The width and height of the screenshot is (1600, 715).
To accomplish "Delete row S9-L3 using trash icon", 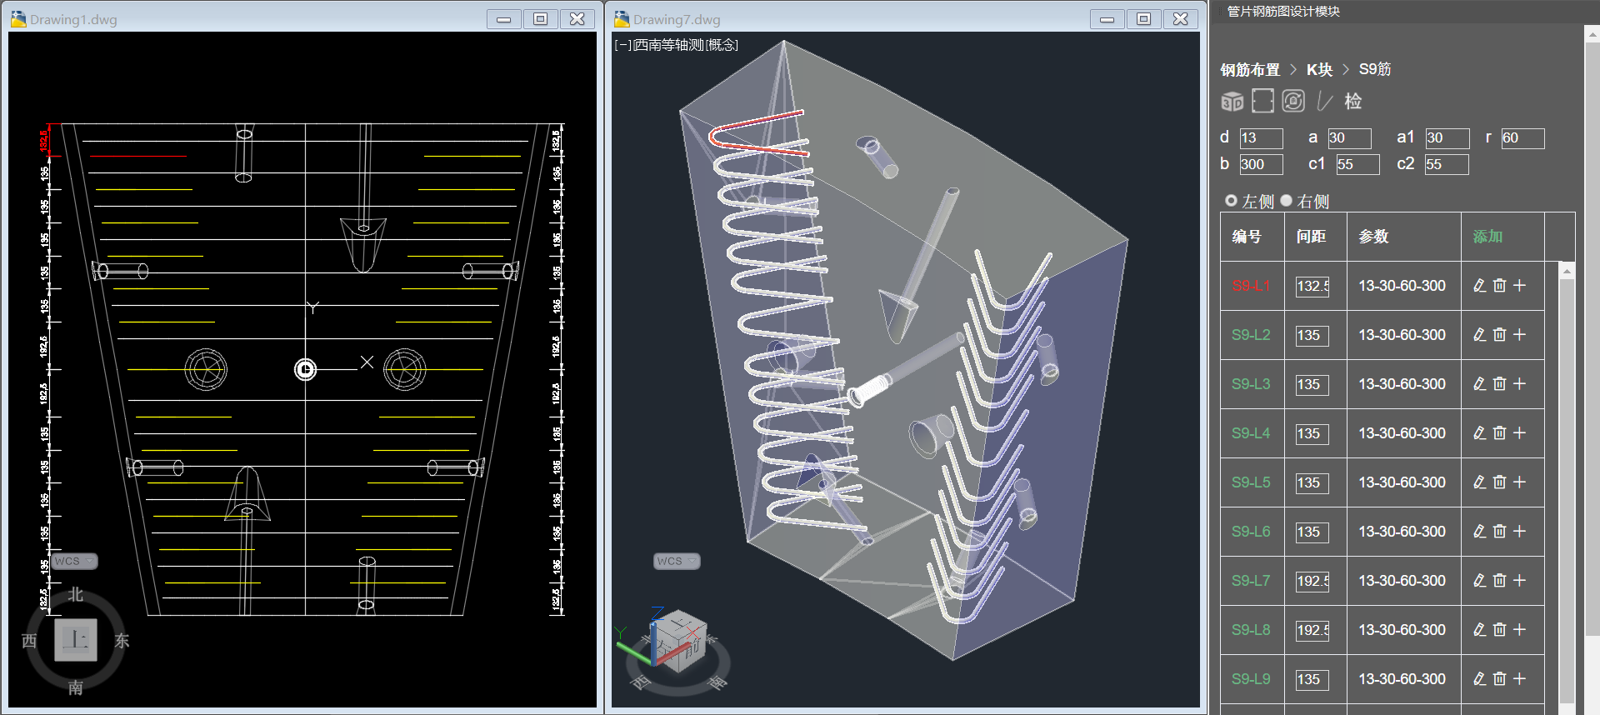I will click(x=1499, y=384).
